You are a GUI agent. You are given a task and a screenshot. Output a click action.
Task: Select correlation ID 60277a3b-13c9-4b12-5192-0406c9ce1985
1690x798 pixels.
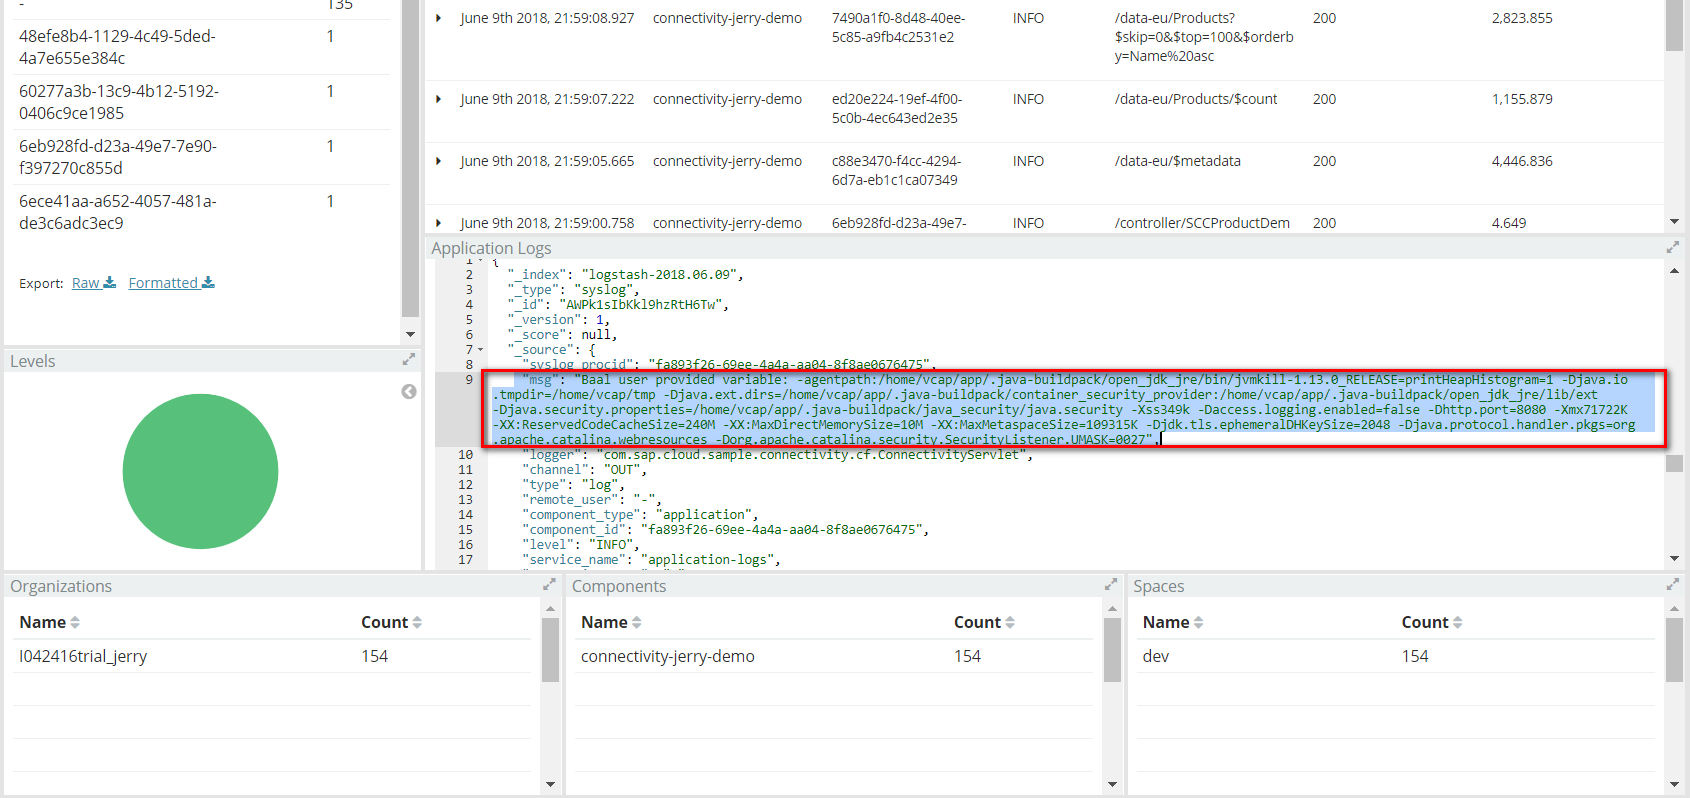119,102
